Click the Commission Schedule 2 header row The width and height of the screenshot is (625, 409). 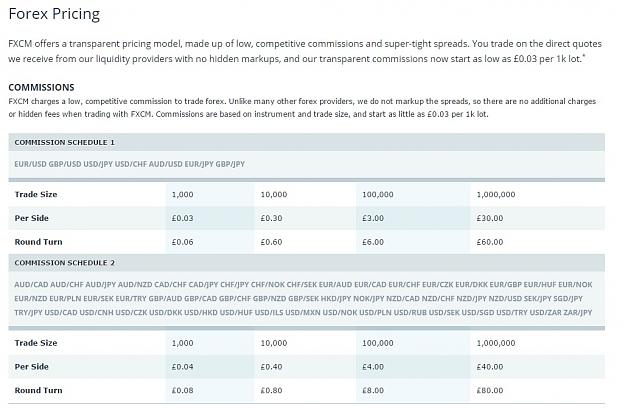coord(307,263)
